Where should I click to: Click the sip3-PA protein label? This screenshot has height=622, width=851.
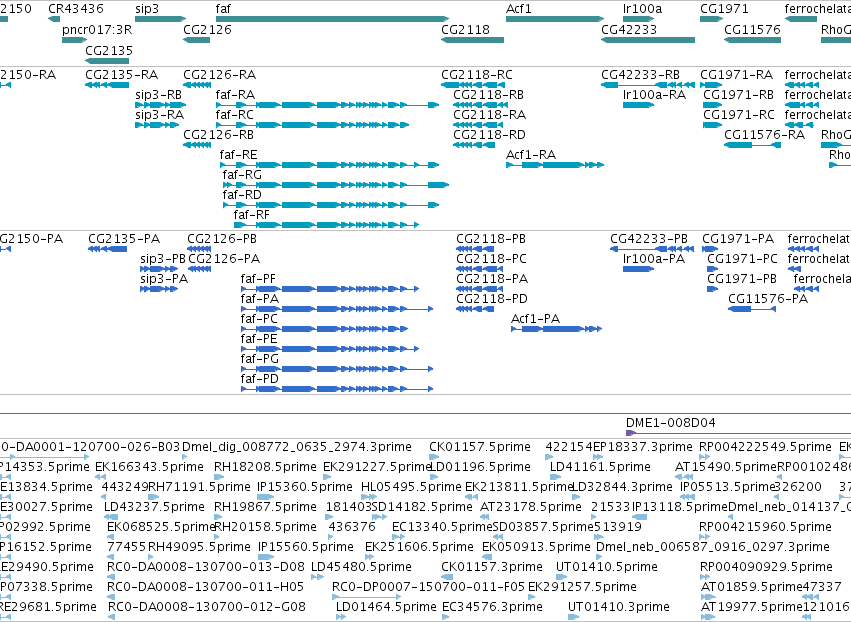pyautogui.click(x=164, y=278)
